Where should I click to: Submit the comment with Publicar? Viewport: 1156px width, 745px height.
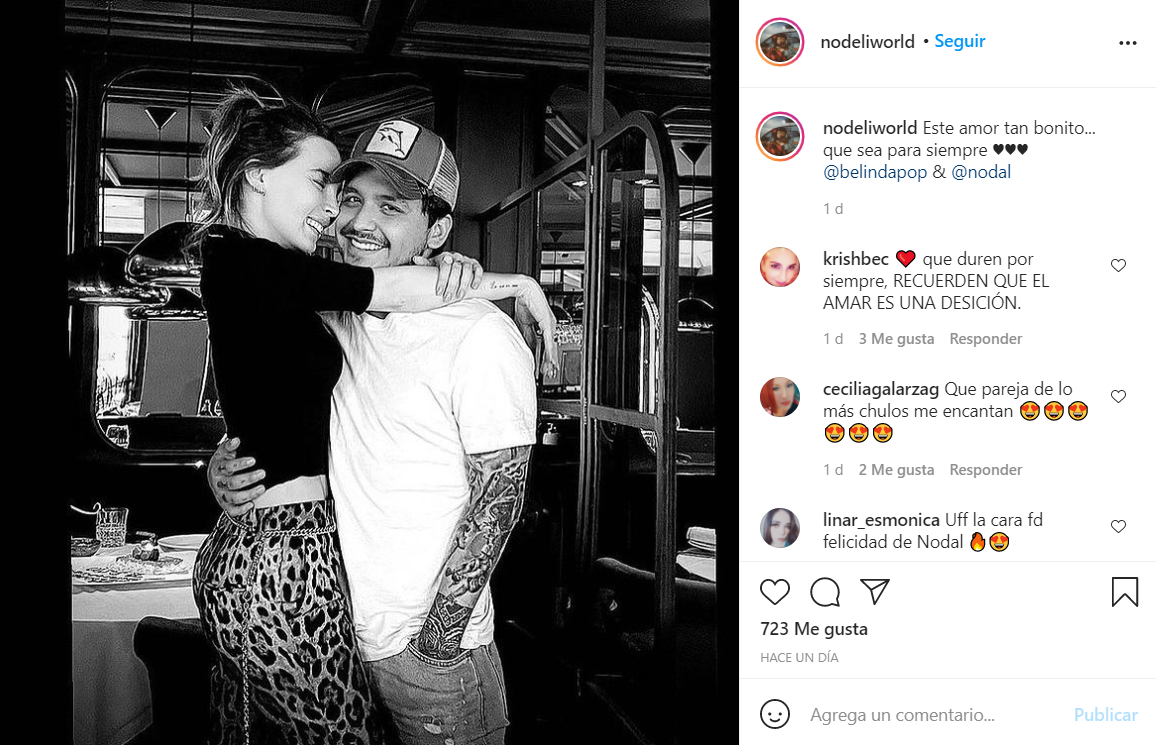tap(1105, 715)
